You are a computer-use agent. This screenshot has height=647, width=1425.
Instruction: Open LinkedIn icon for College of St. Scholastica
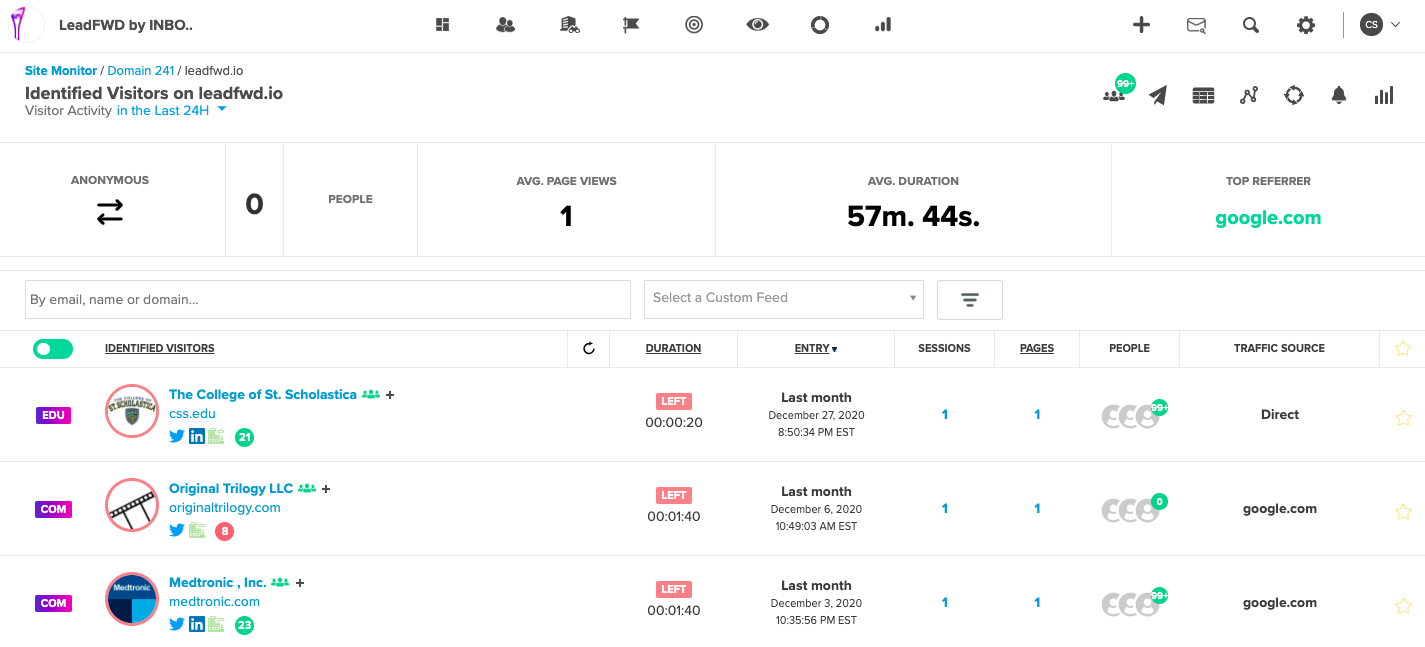(197, 436)
